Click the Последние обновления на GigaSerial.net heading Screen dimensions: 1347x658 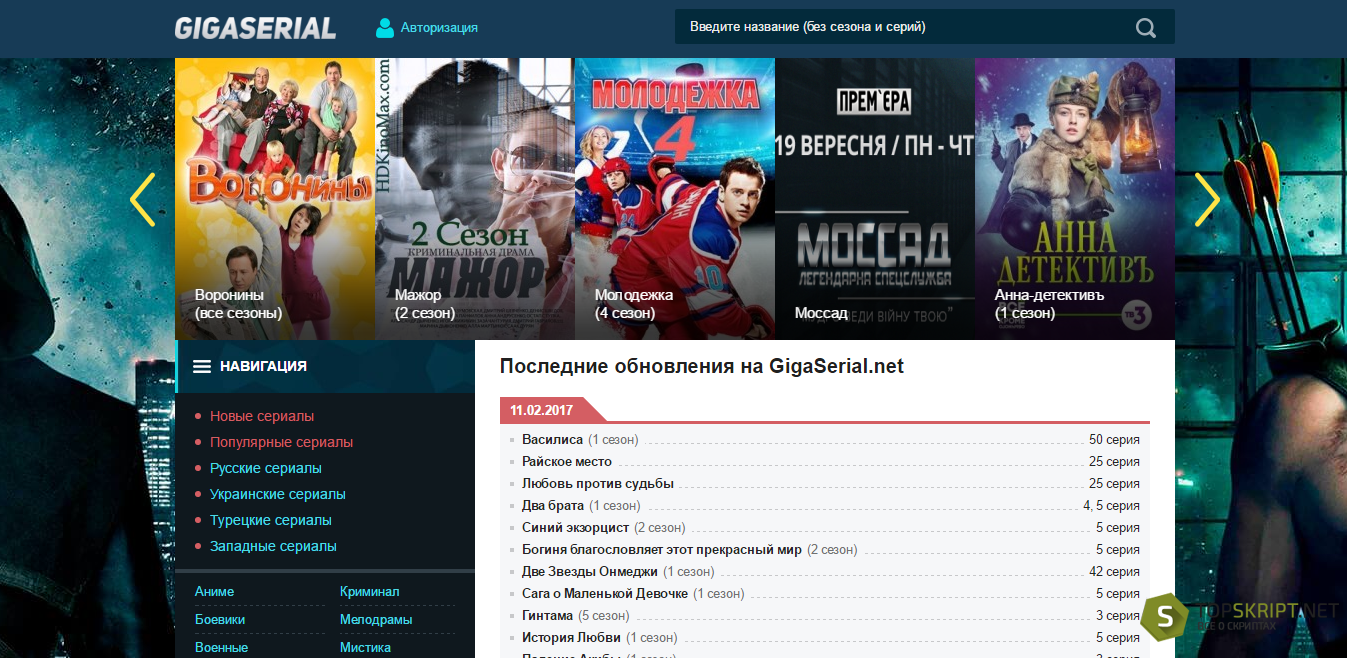click(x=702, y=366)
